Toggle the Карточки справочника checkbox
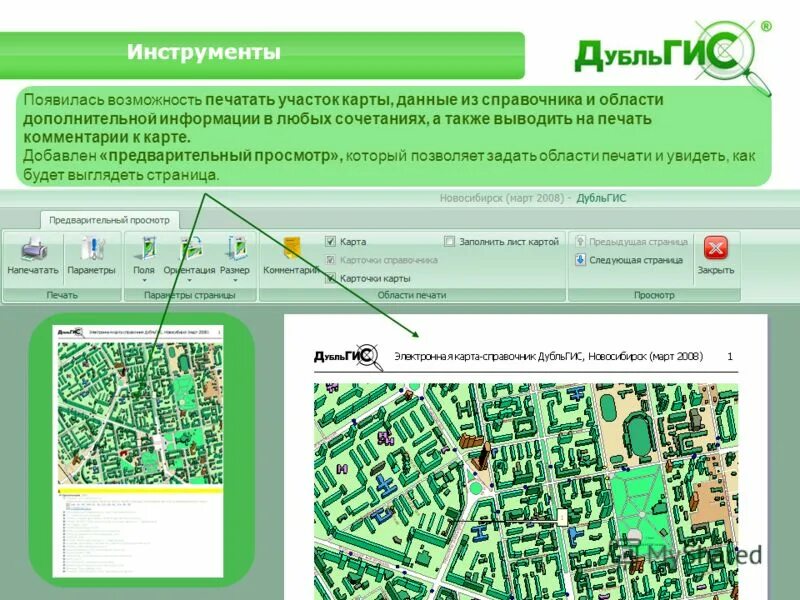800x600 pixels. (331, 260)
